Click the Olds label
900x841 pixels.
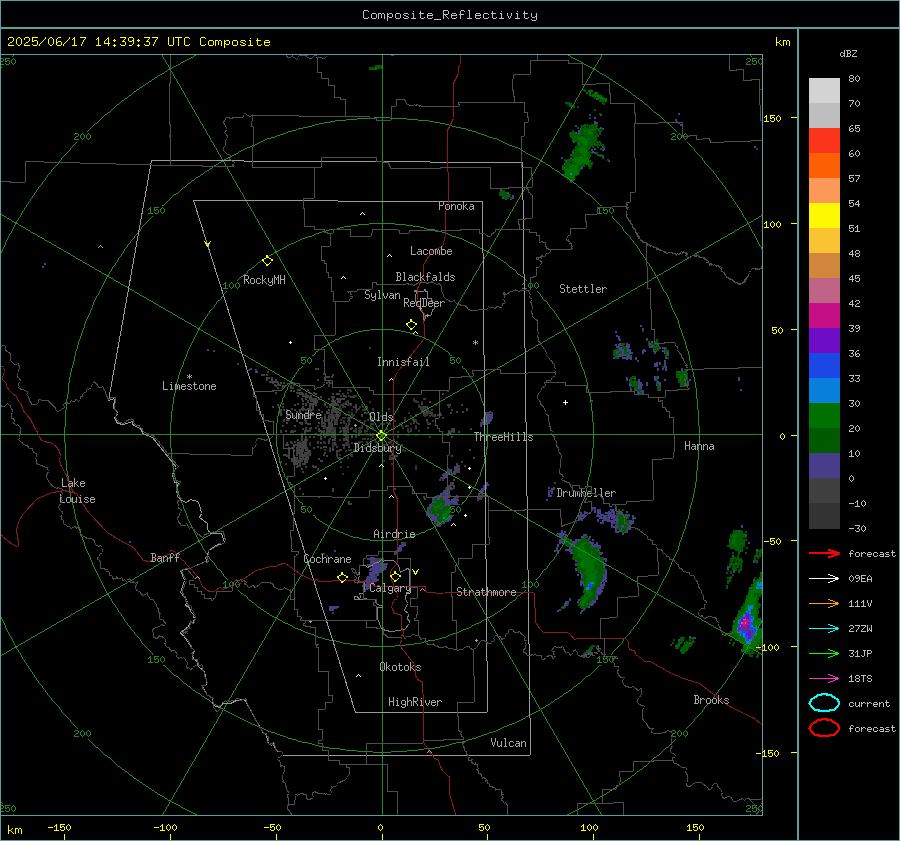tap(381, 417)
